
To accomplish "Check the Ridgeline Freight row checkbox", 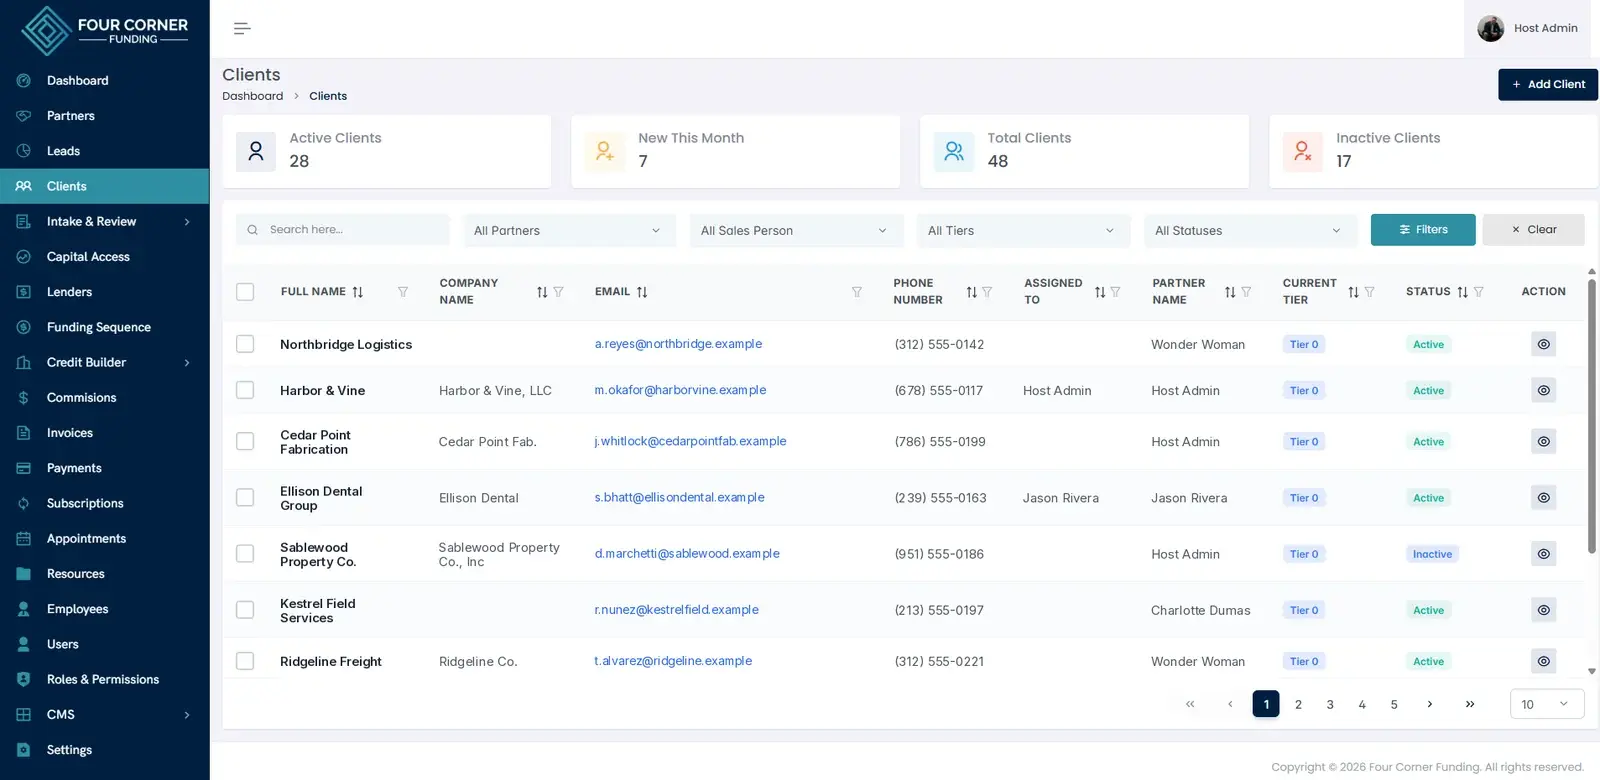I will pos(245,661).
